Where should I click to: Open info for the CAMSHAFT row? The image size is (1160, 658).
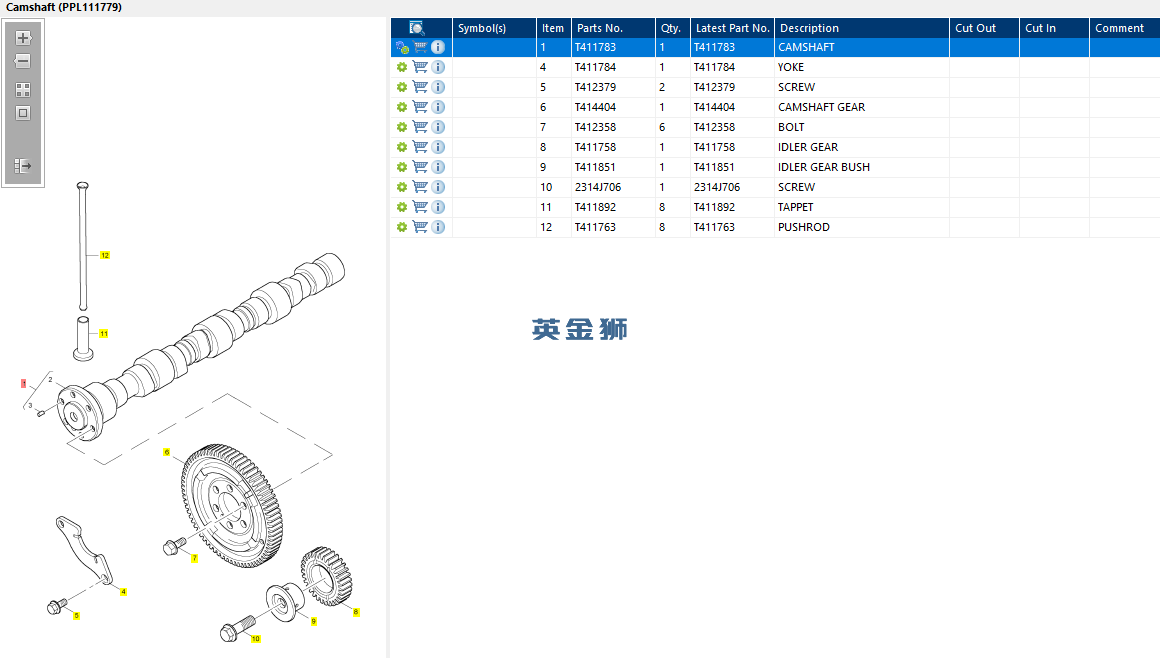point(438,47)
